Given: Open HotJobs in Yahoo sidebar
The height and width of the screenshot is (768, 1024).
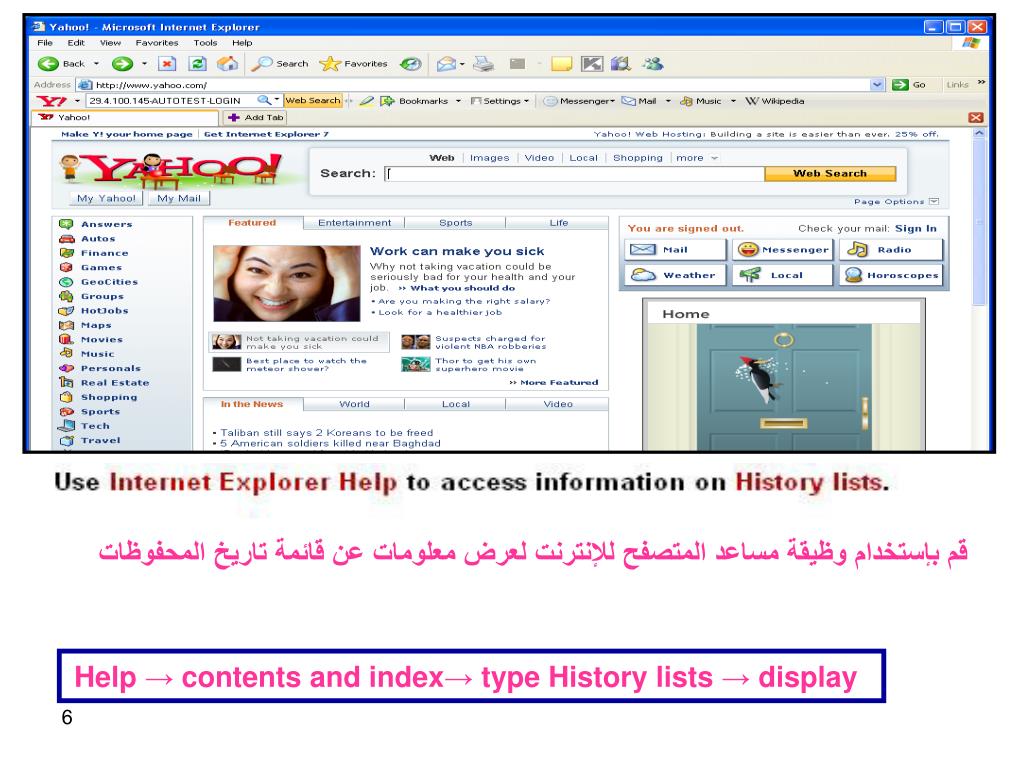Looking at the screenshot, I should [x=104, y=310].
